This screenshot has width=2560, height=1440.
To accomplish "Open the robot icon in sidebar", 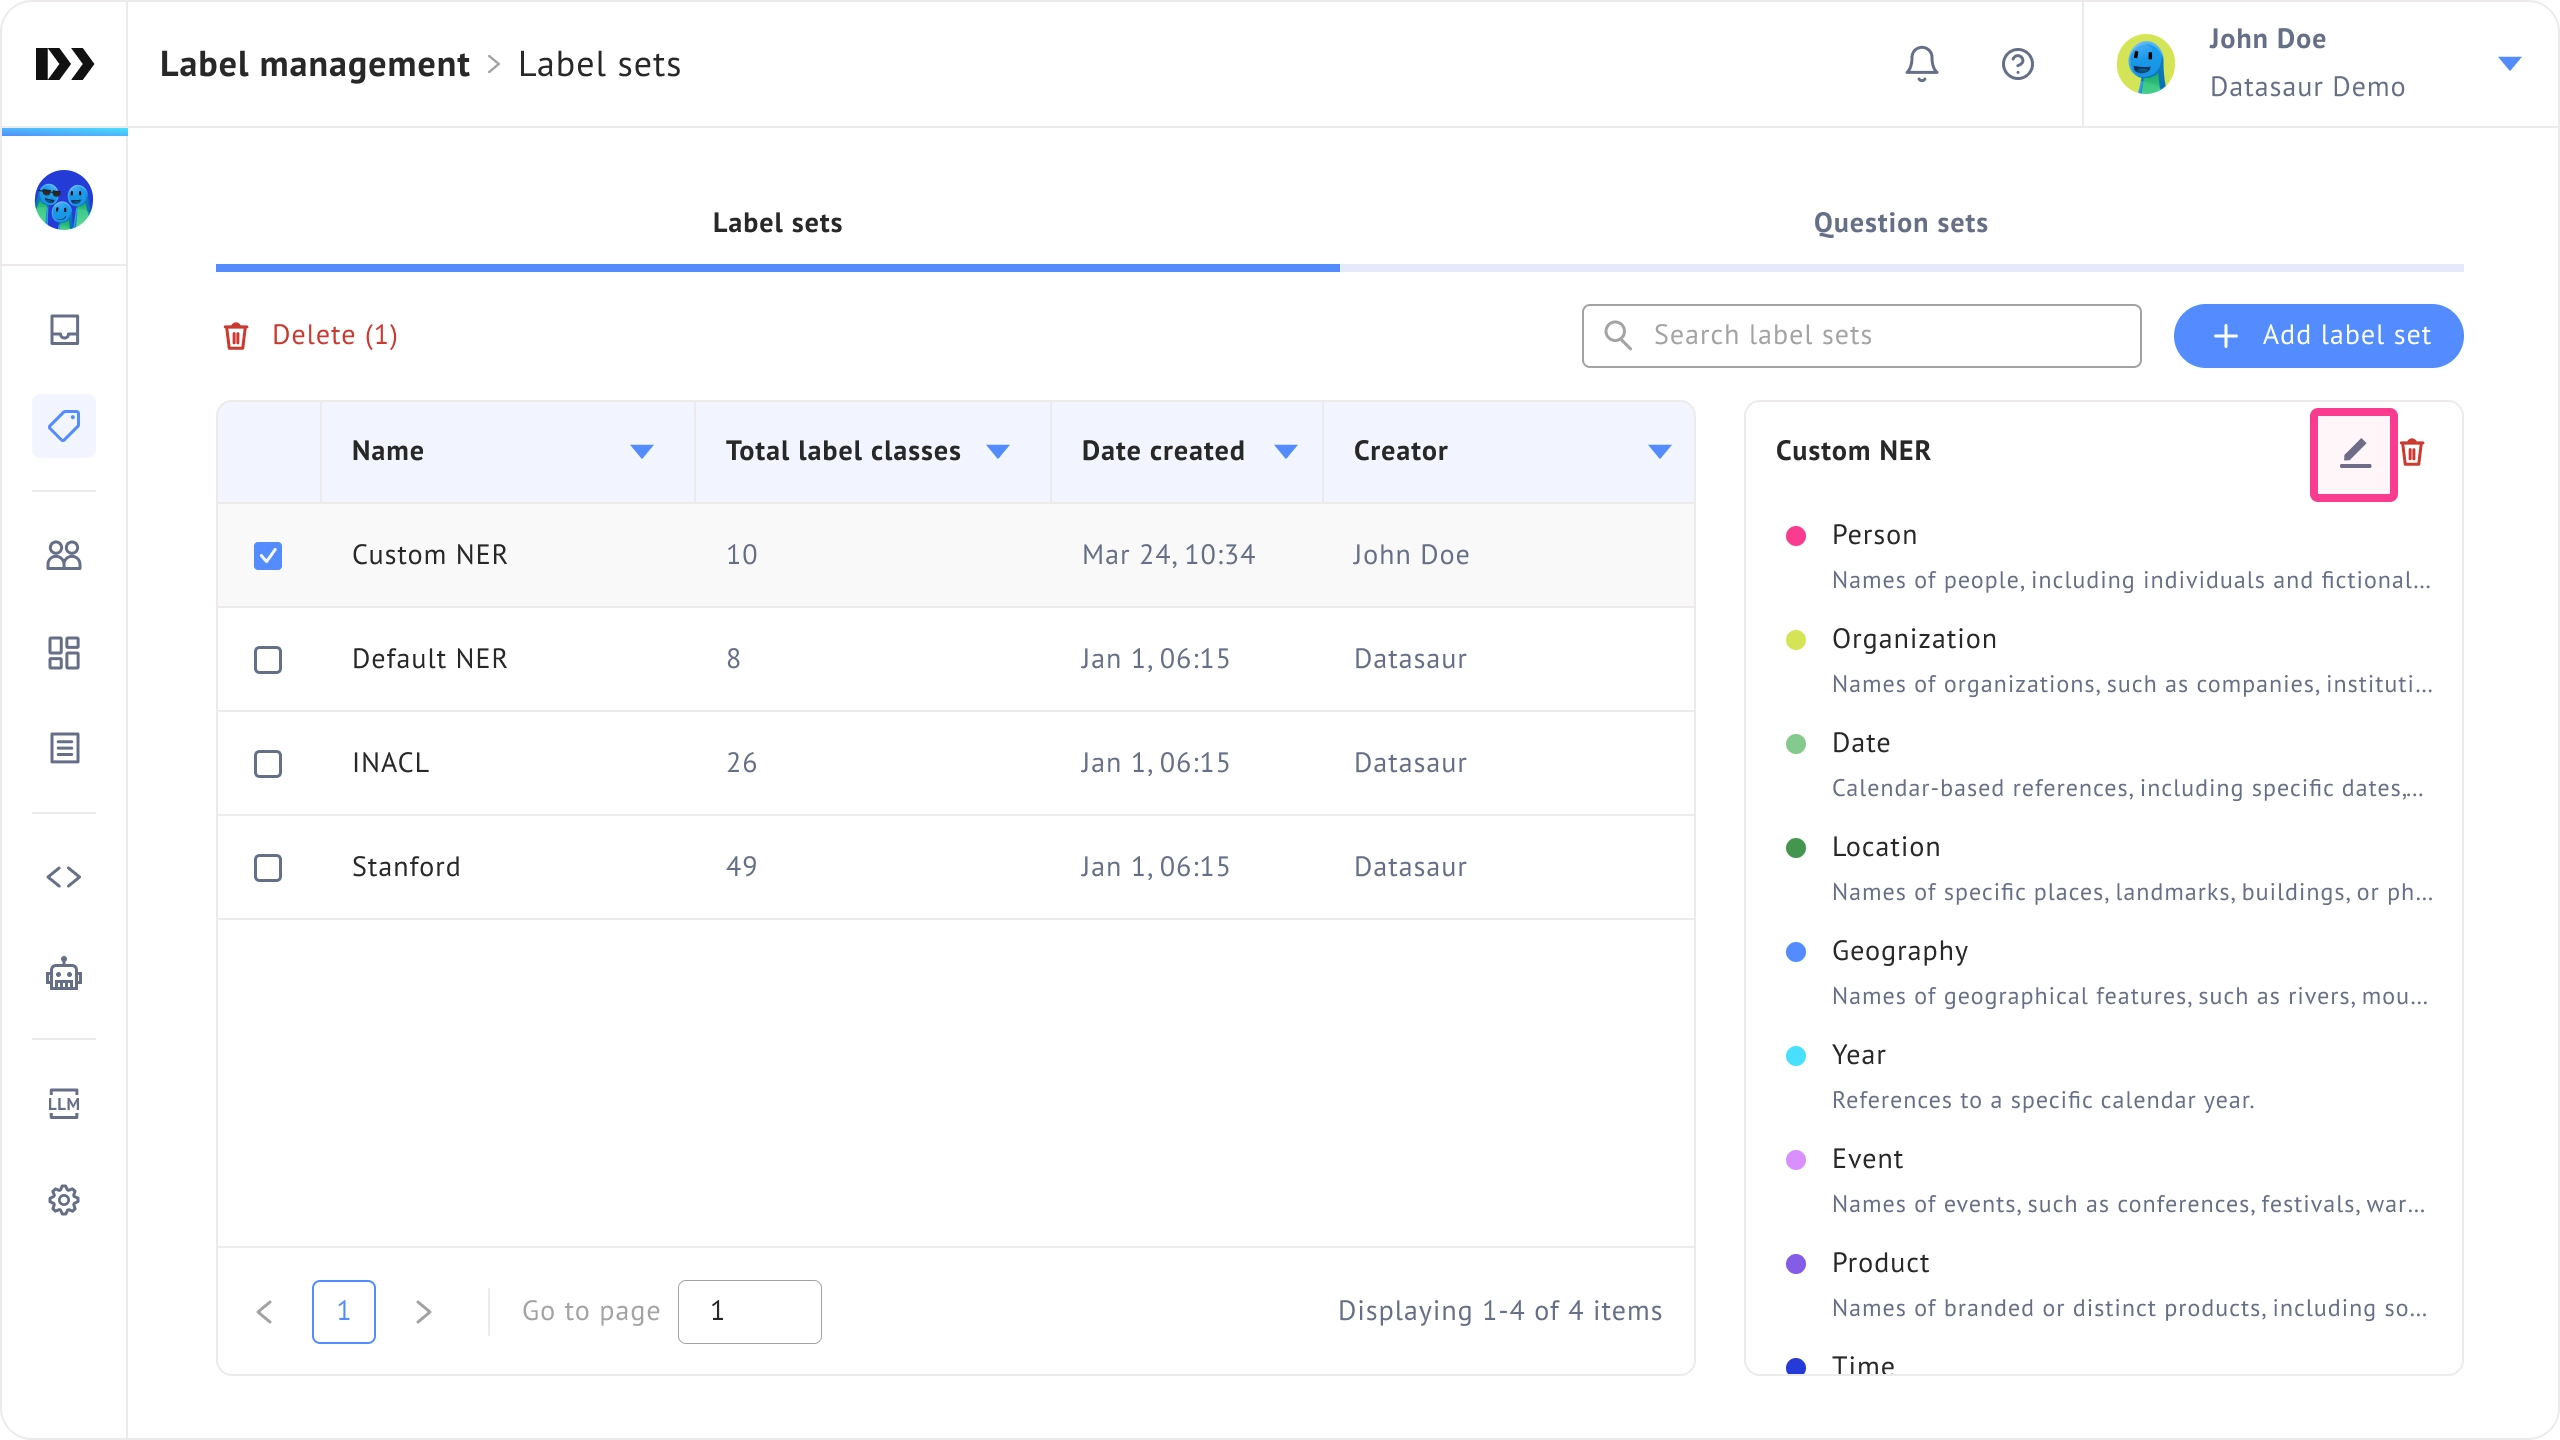I will point(64,974).
